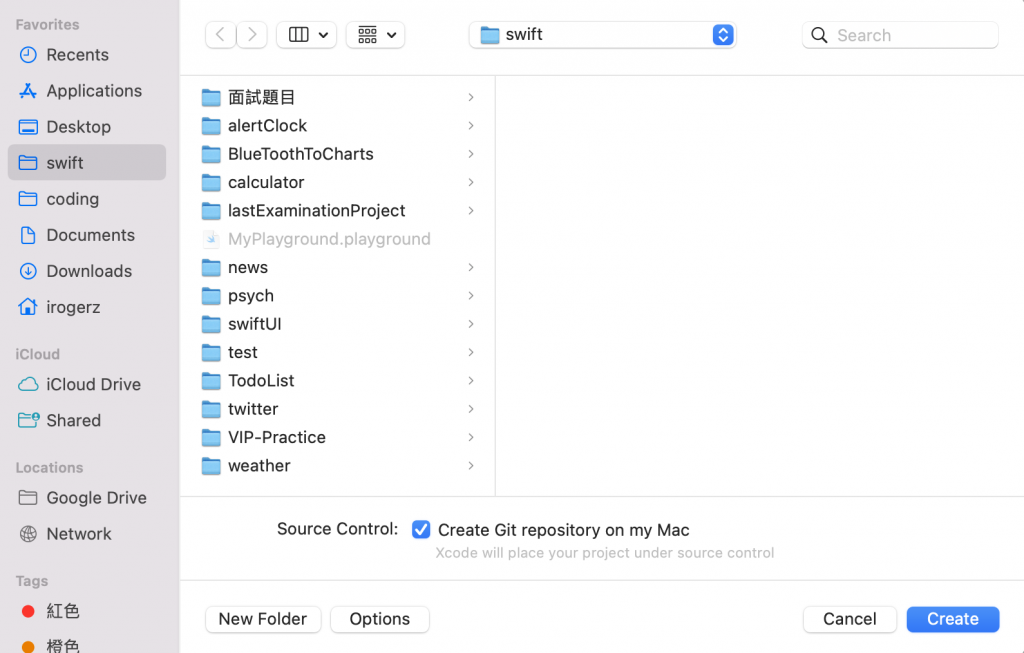Go back with the left chevron button
Viewport: 1024px width, 653px height.
[x=221, y=35]
